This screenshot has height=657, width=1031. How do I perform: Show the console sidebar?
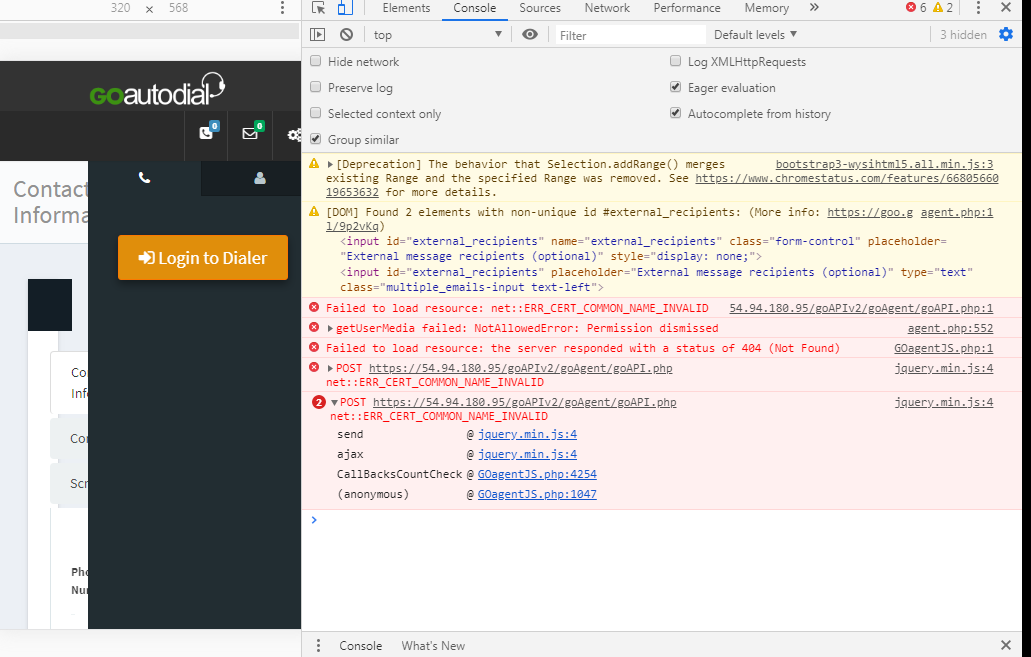318,34
